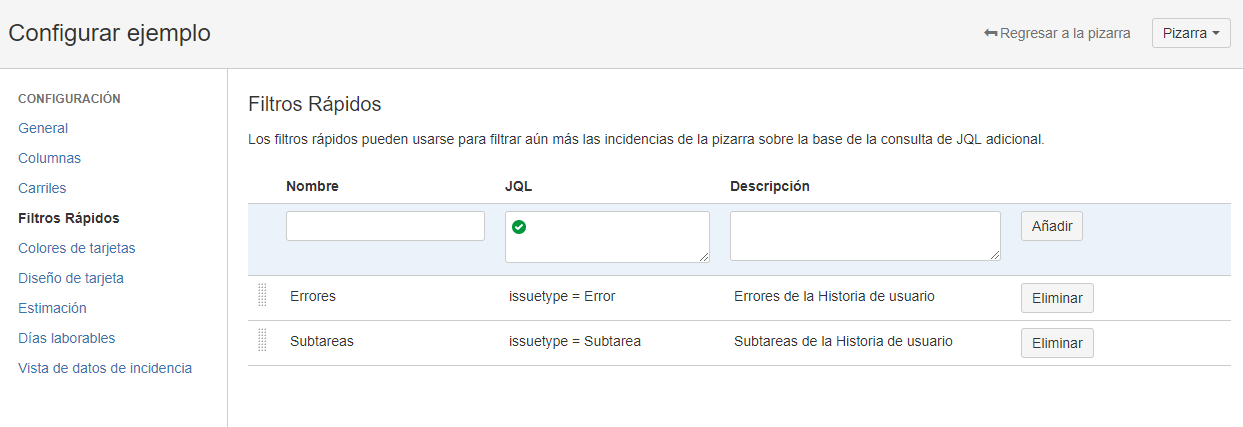Go to Columnas settings

pos(49,158)
